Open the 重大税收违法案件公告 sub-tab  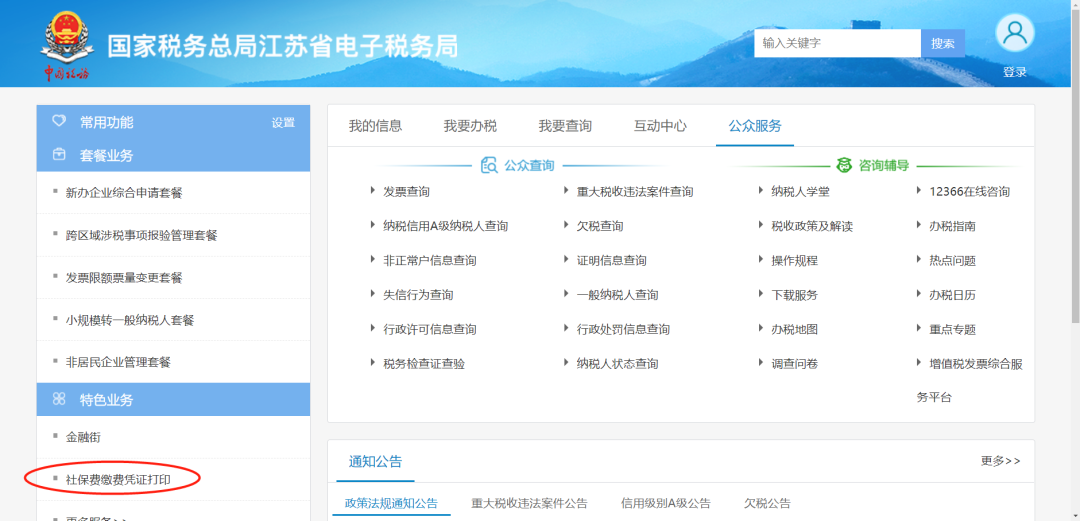pyautogui.click(x=530, y=503)
